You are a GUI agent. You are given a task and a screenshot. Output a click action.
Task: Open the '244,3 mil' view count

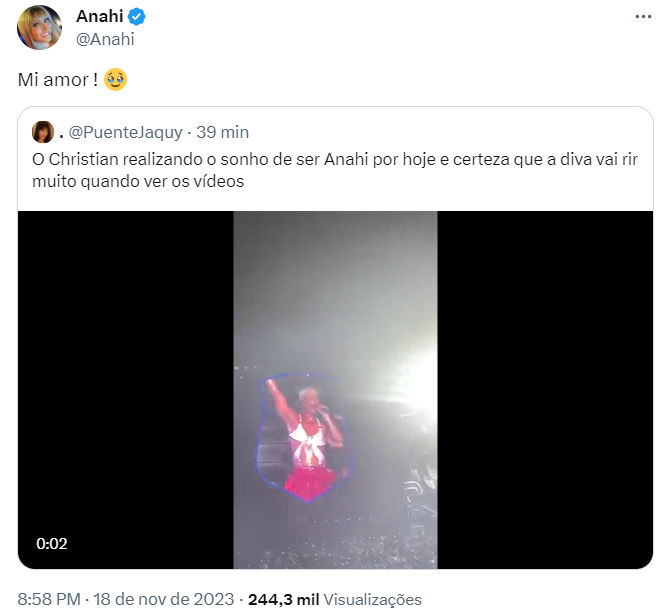click(x=282, y=599)
